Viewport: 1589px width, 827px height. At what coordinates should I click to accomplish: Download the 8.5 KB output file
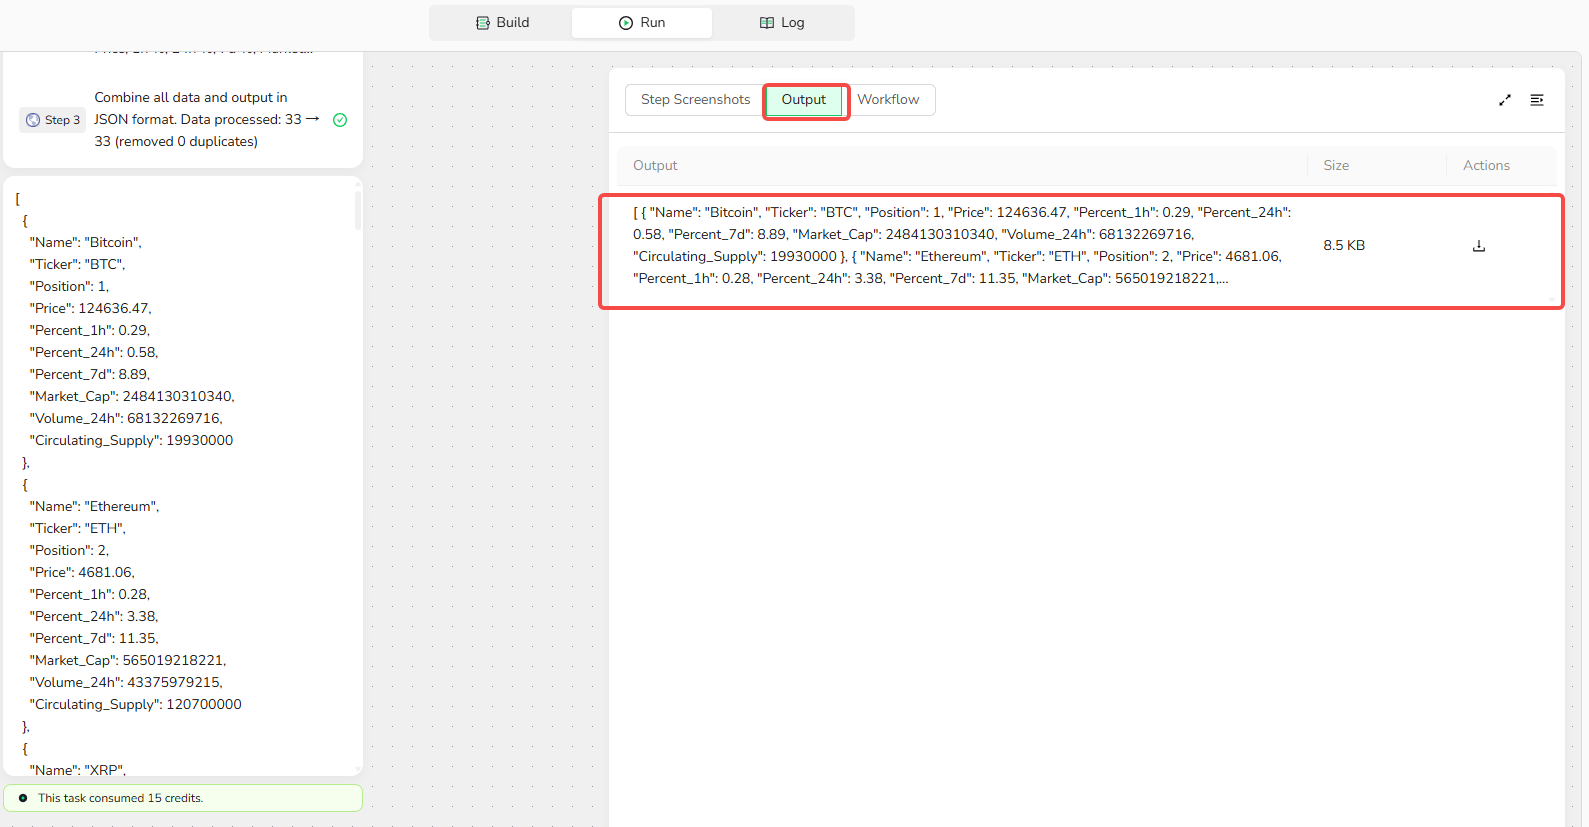[x=1479, y=246]
